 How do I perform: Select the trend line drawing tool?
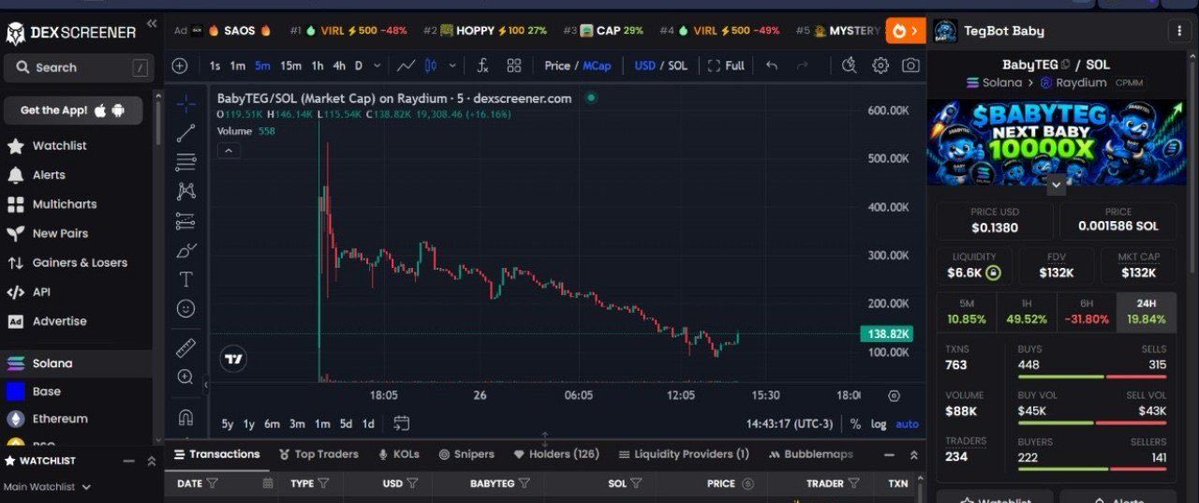pyautogui.click(x=186, y=133)
